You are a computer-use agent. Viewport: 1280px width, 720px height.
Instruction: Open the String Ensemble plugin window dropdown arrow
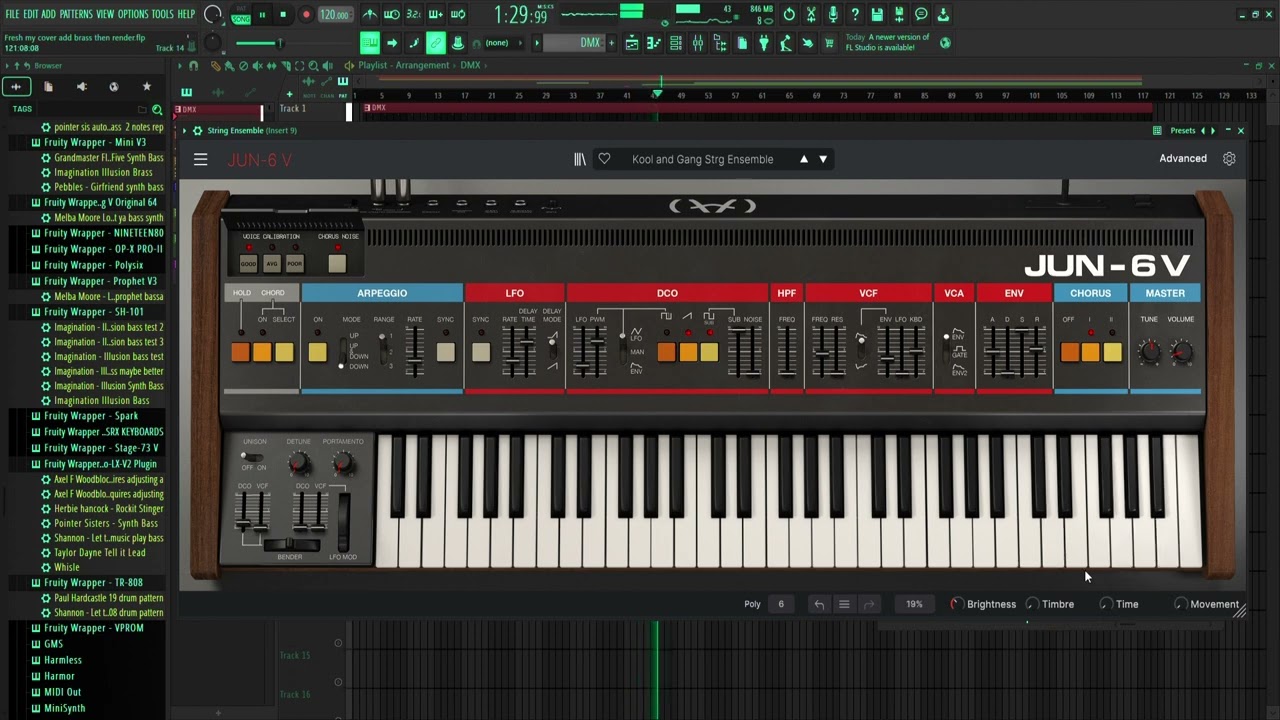185,131
